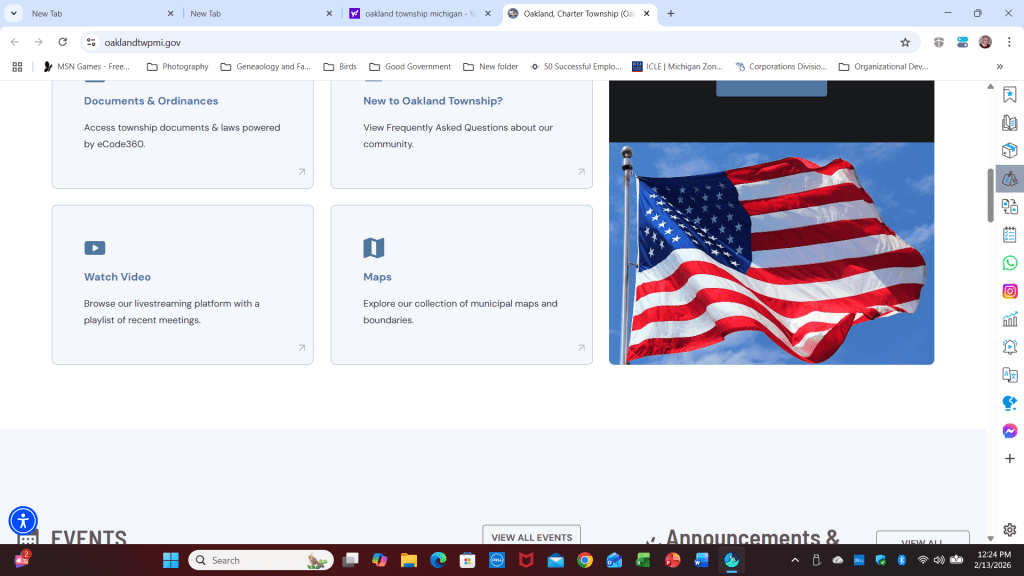The image size is (1024, 576).
Task: Open sidebar settings gear icon
Action: click(1010, 530)
